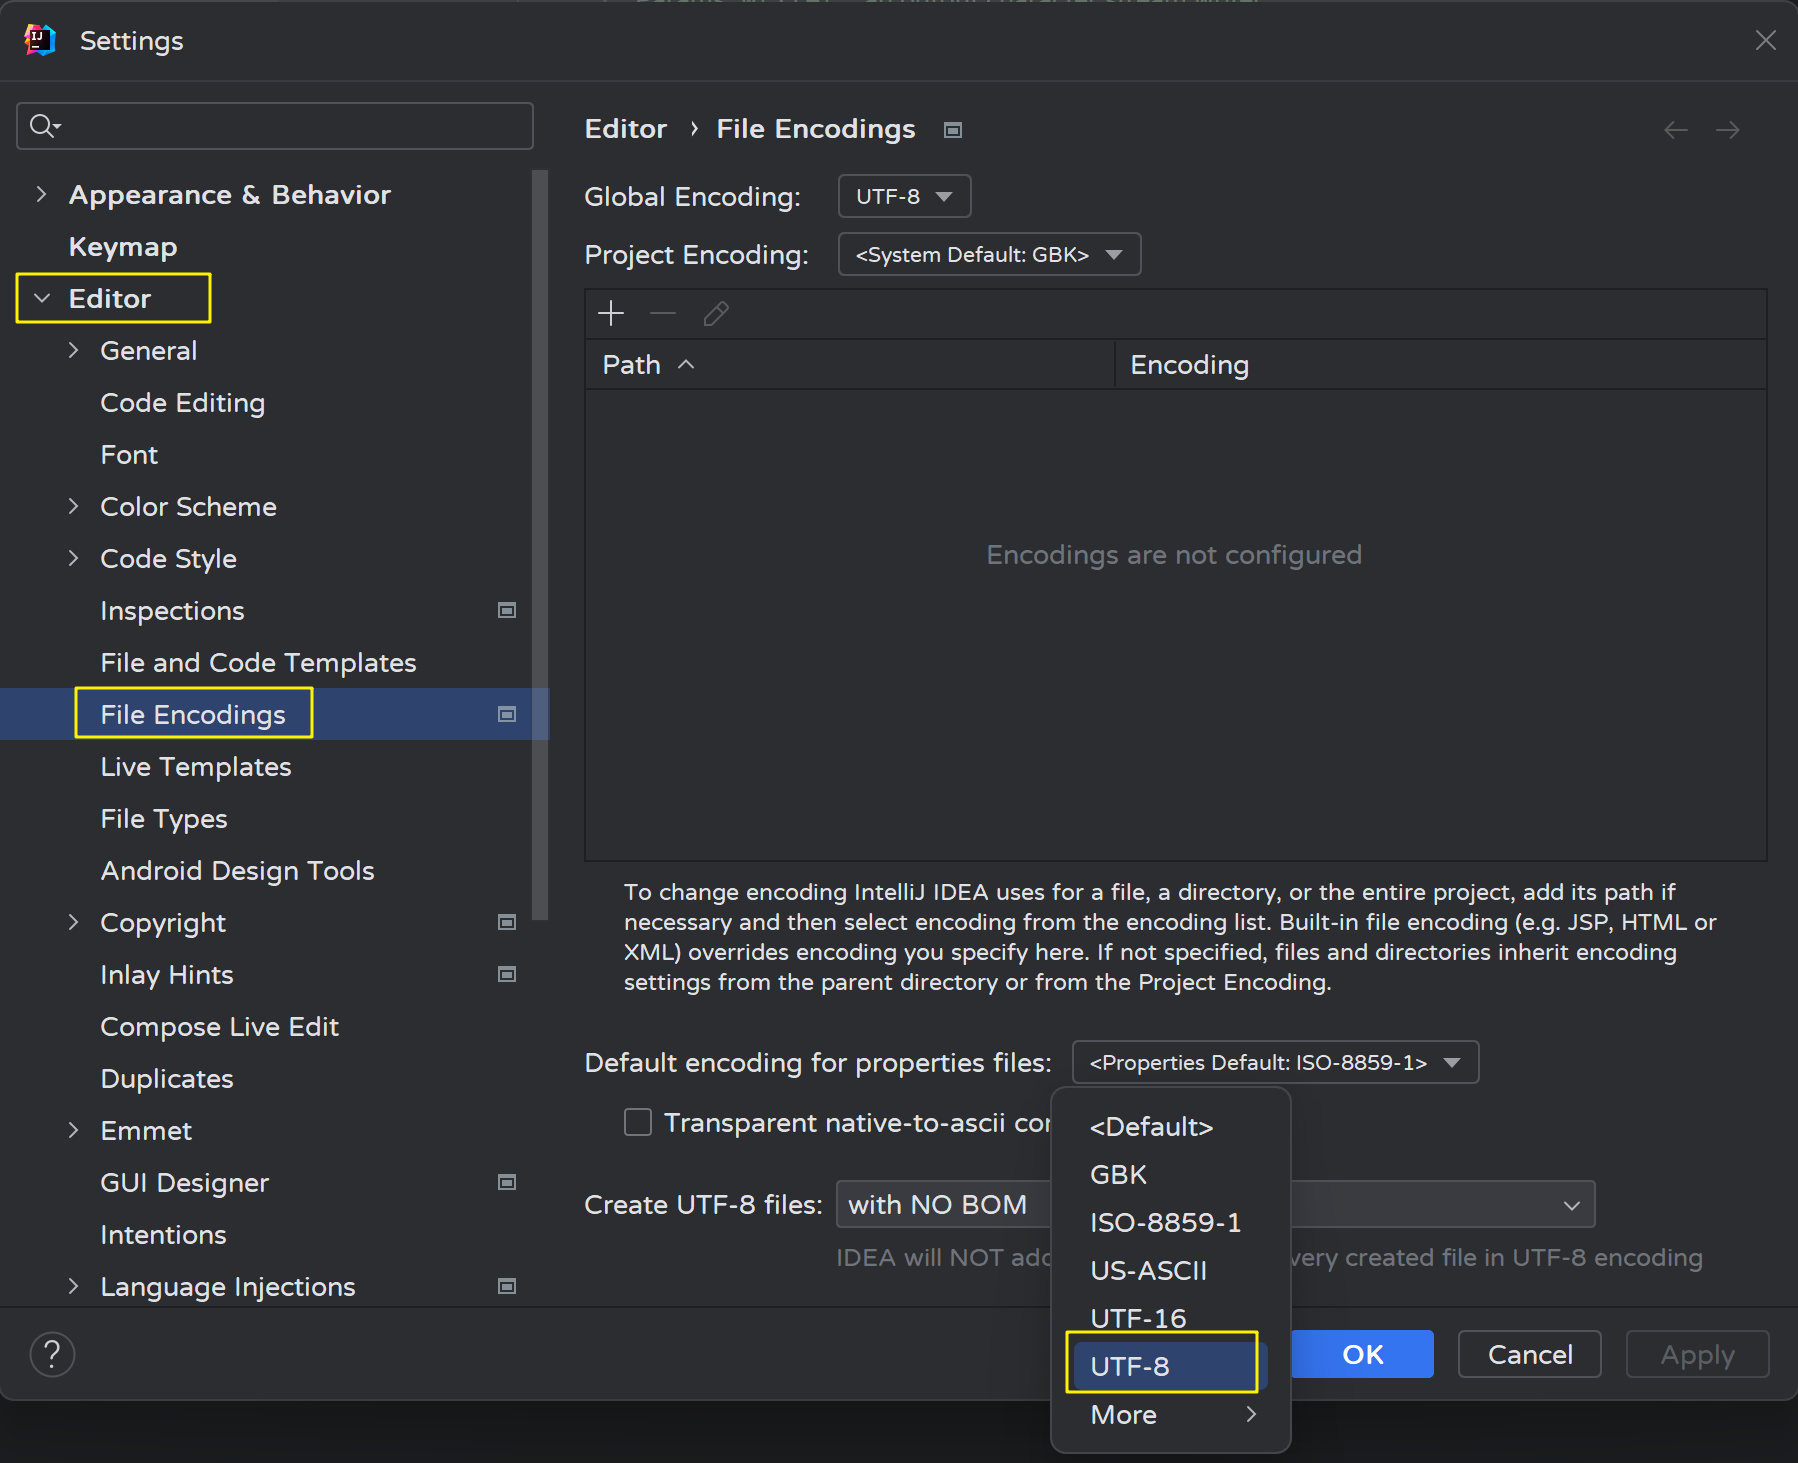
Task: Open the Project Encoding dropdown
Action: click(x=989, y=254)
